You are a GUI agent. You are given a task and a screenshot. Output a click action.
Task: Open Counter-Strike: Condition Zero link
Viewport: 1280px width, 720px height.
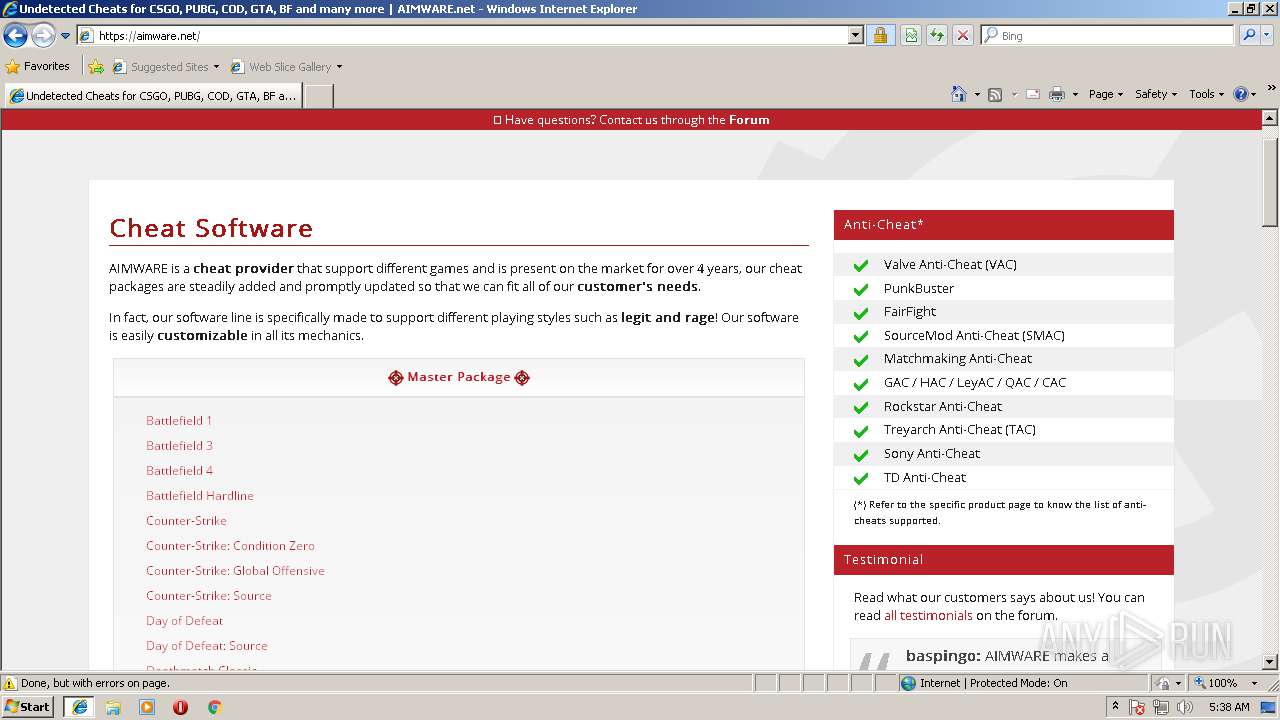pyautogui.click(x=230, y=546)
